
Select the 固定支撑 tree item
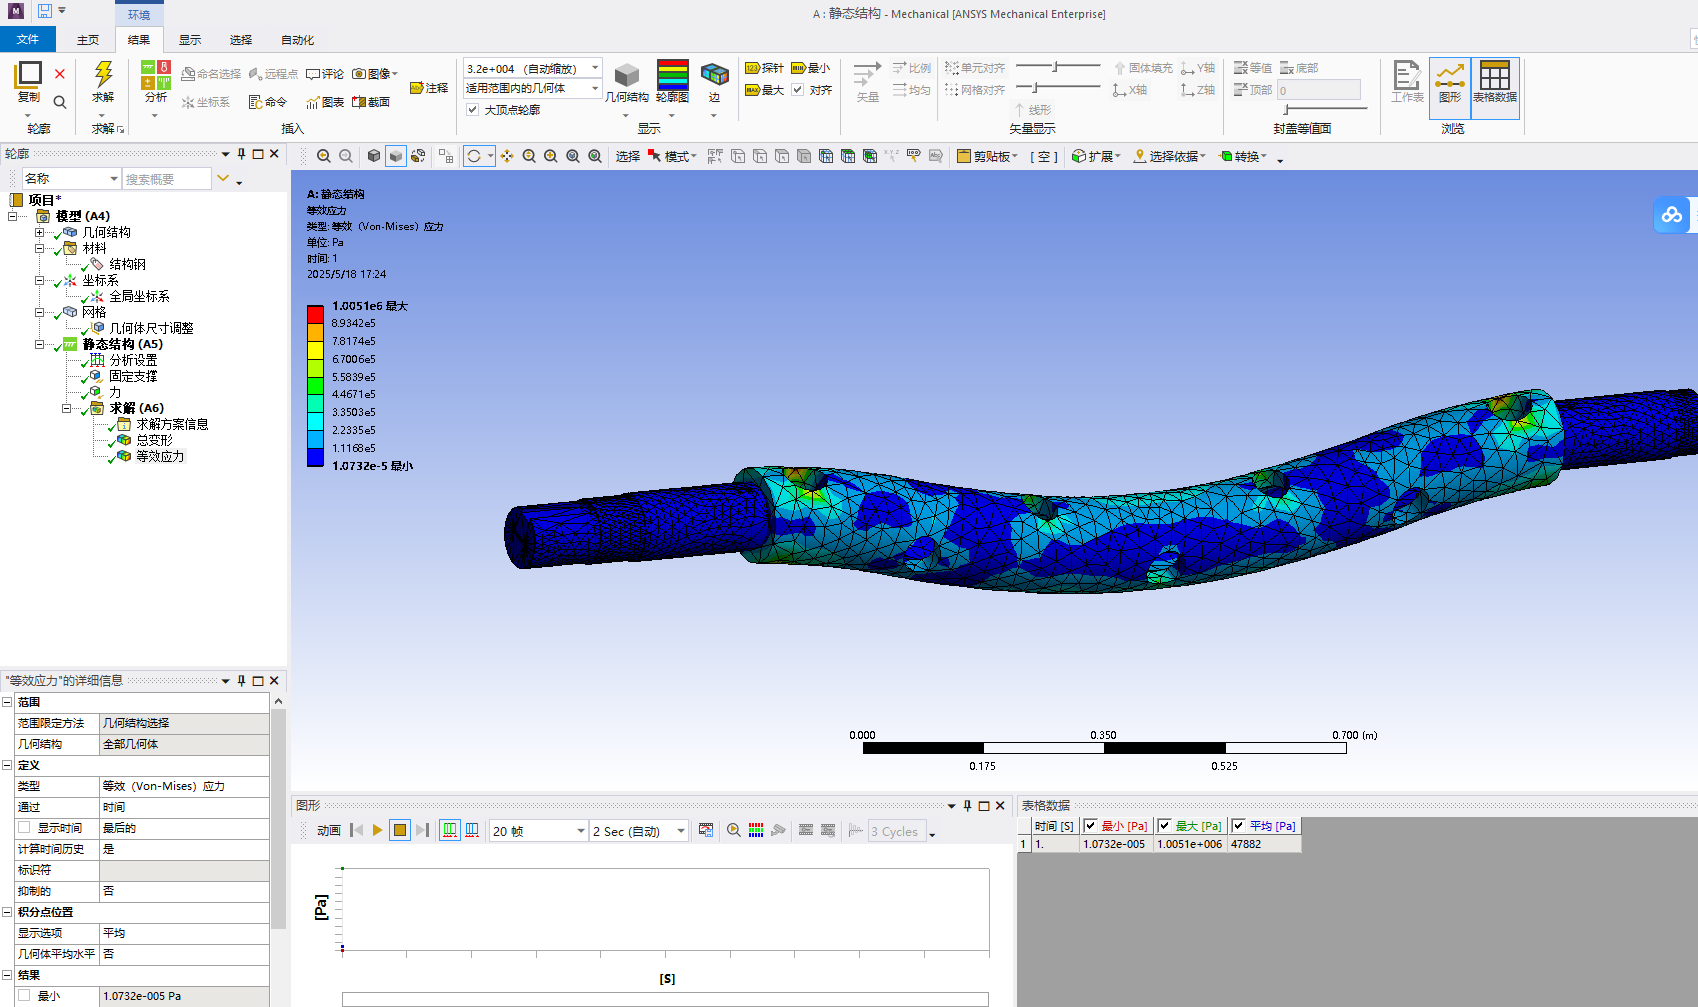tap(133, 376)
